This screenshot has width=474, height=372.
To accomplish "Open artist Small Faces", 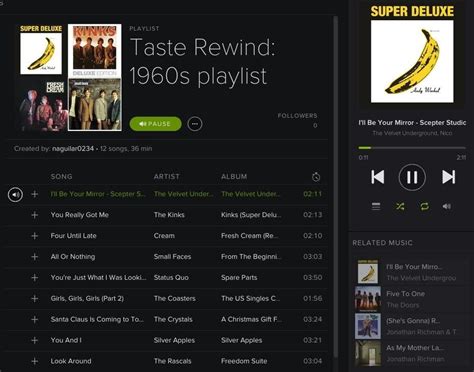I will pos(172,257).
